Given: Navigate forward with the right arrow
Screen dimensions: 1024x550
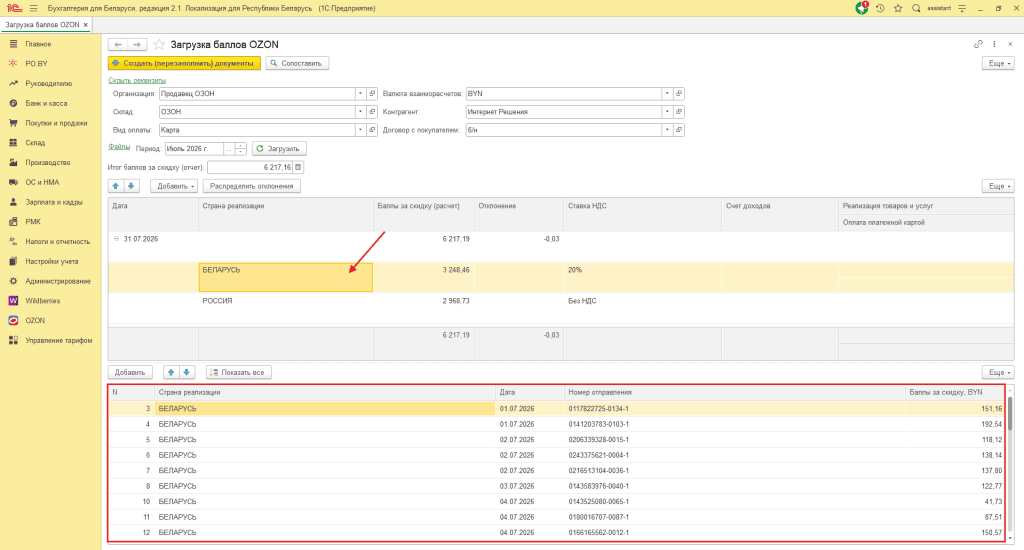Looking at the screenshot, I should (136, 44).
